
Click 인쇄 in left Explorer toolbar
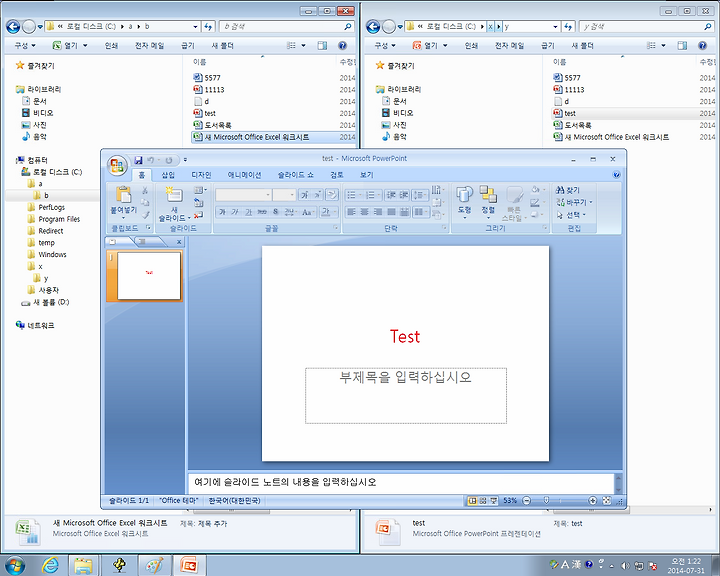[x=111, y=45]
